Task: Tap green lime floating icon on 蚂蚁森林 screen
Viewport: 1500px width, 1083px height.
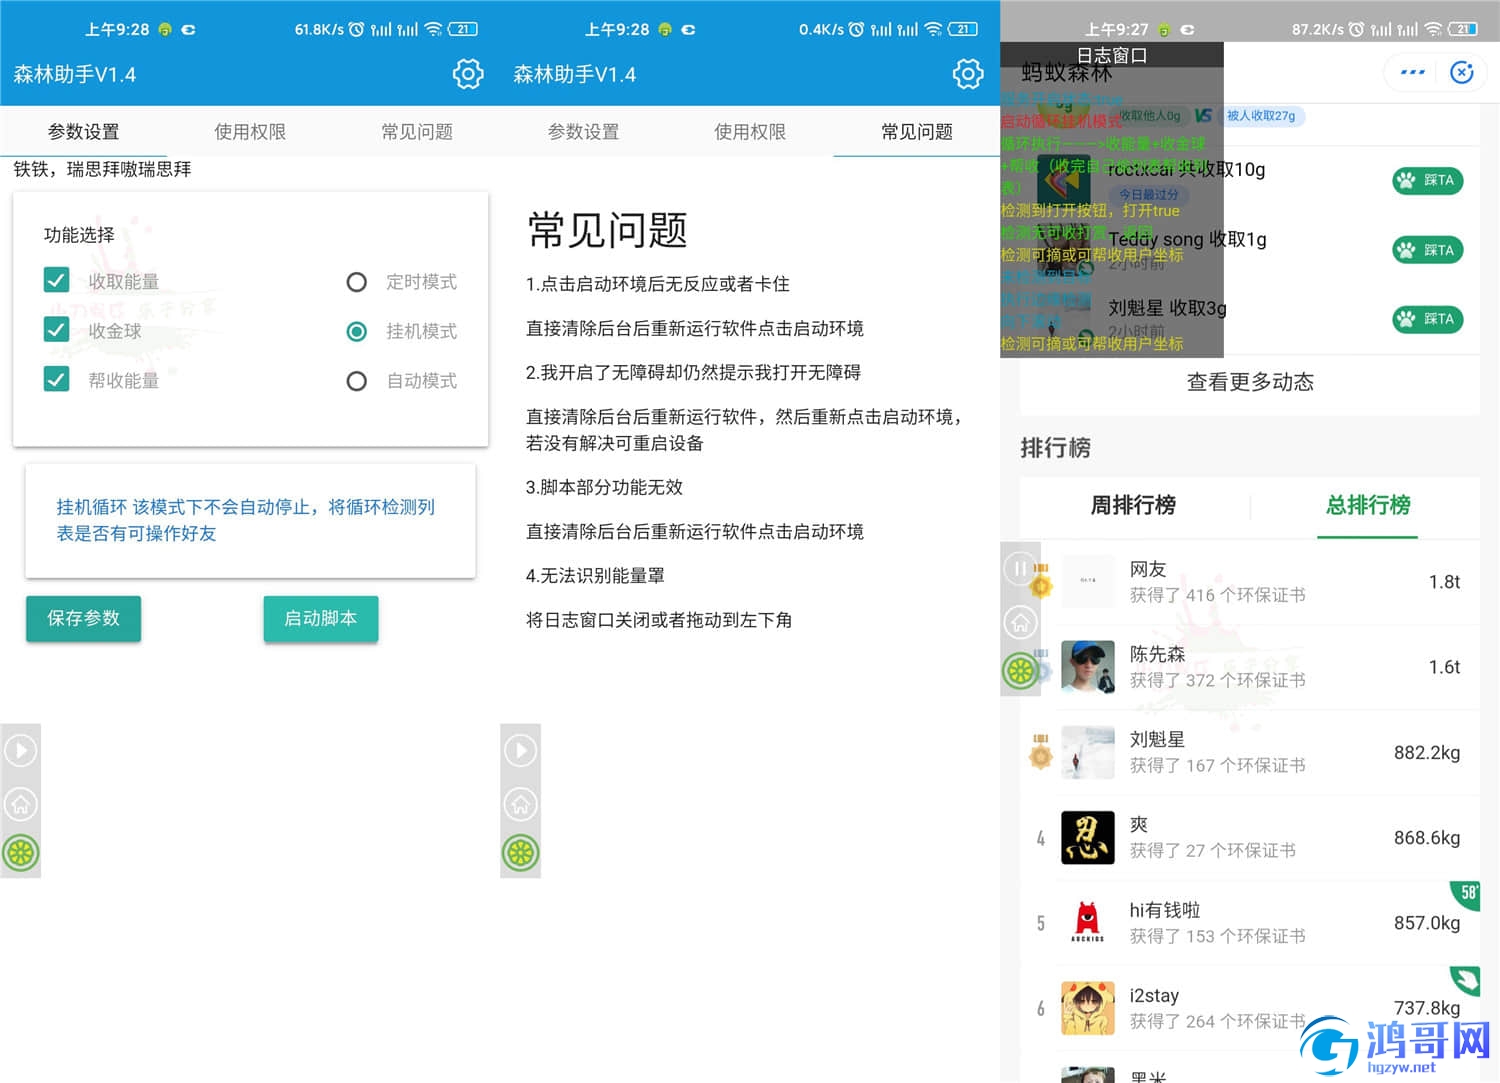Action: 1020,671
